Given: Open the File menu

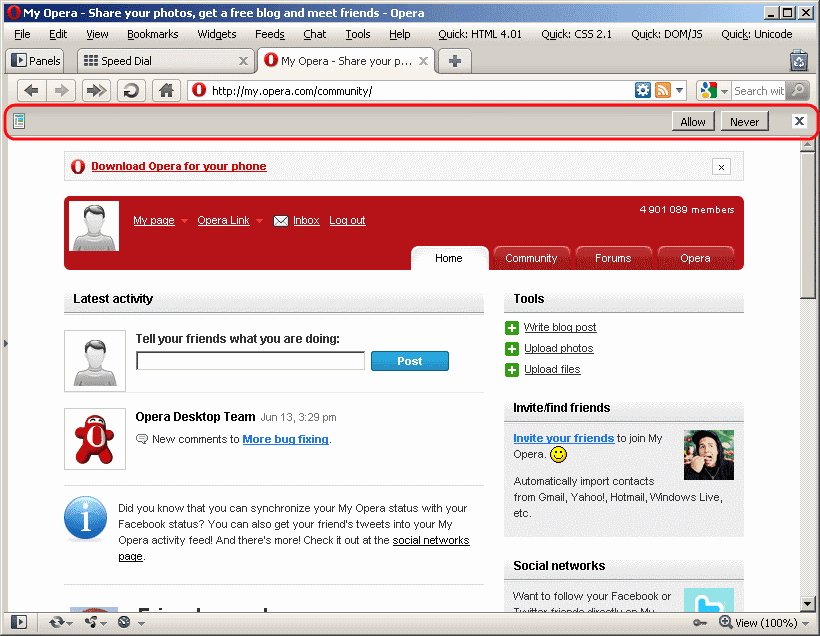Looking at the screenshot, I should click(x=22, y=34).
